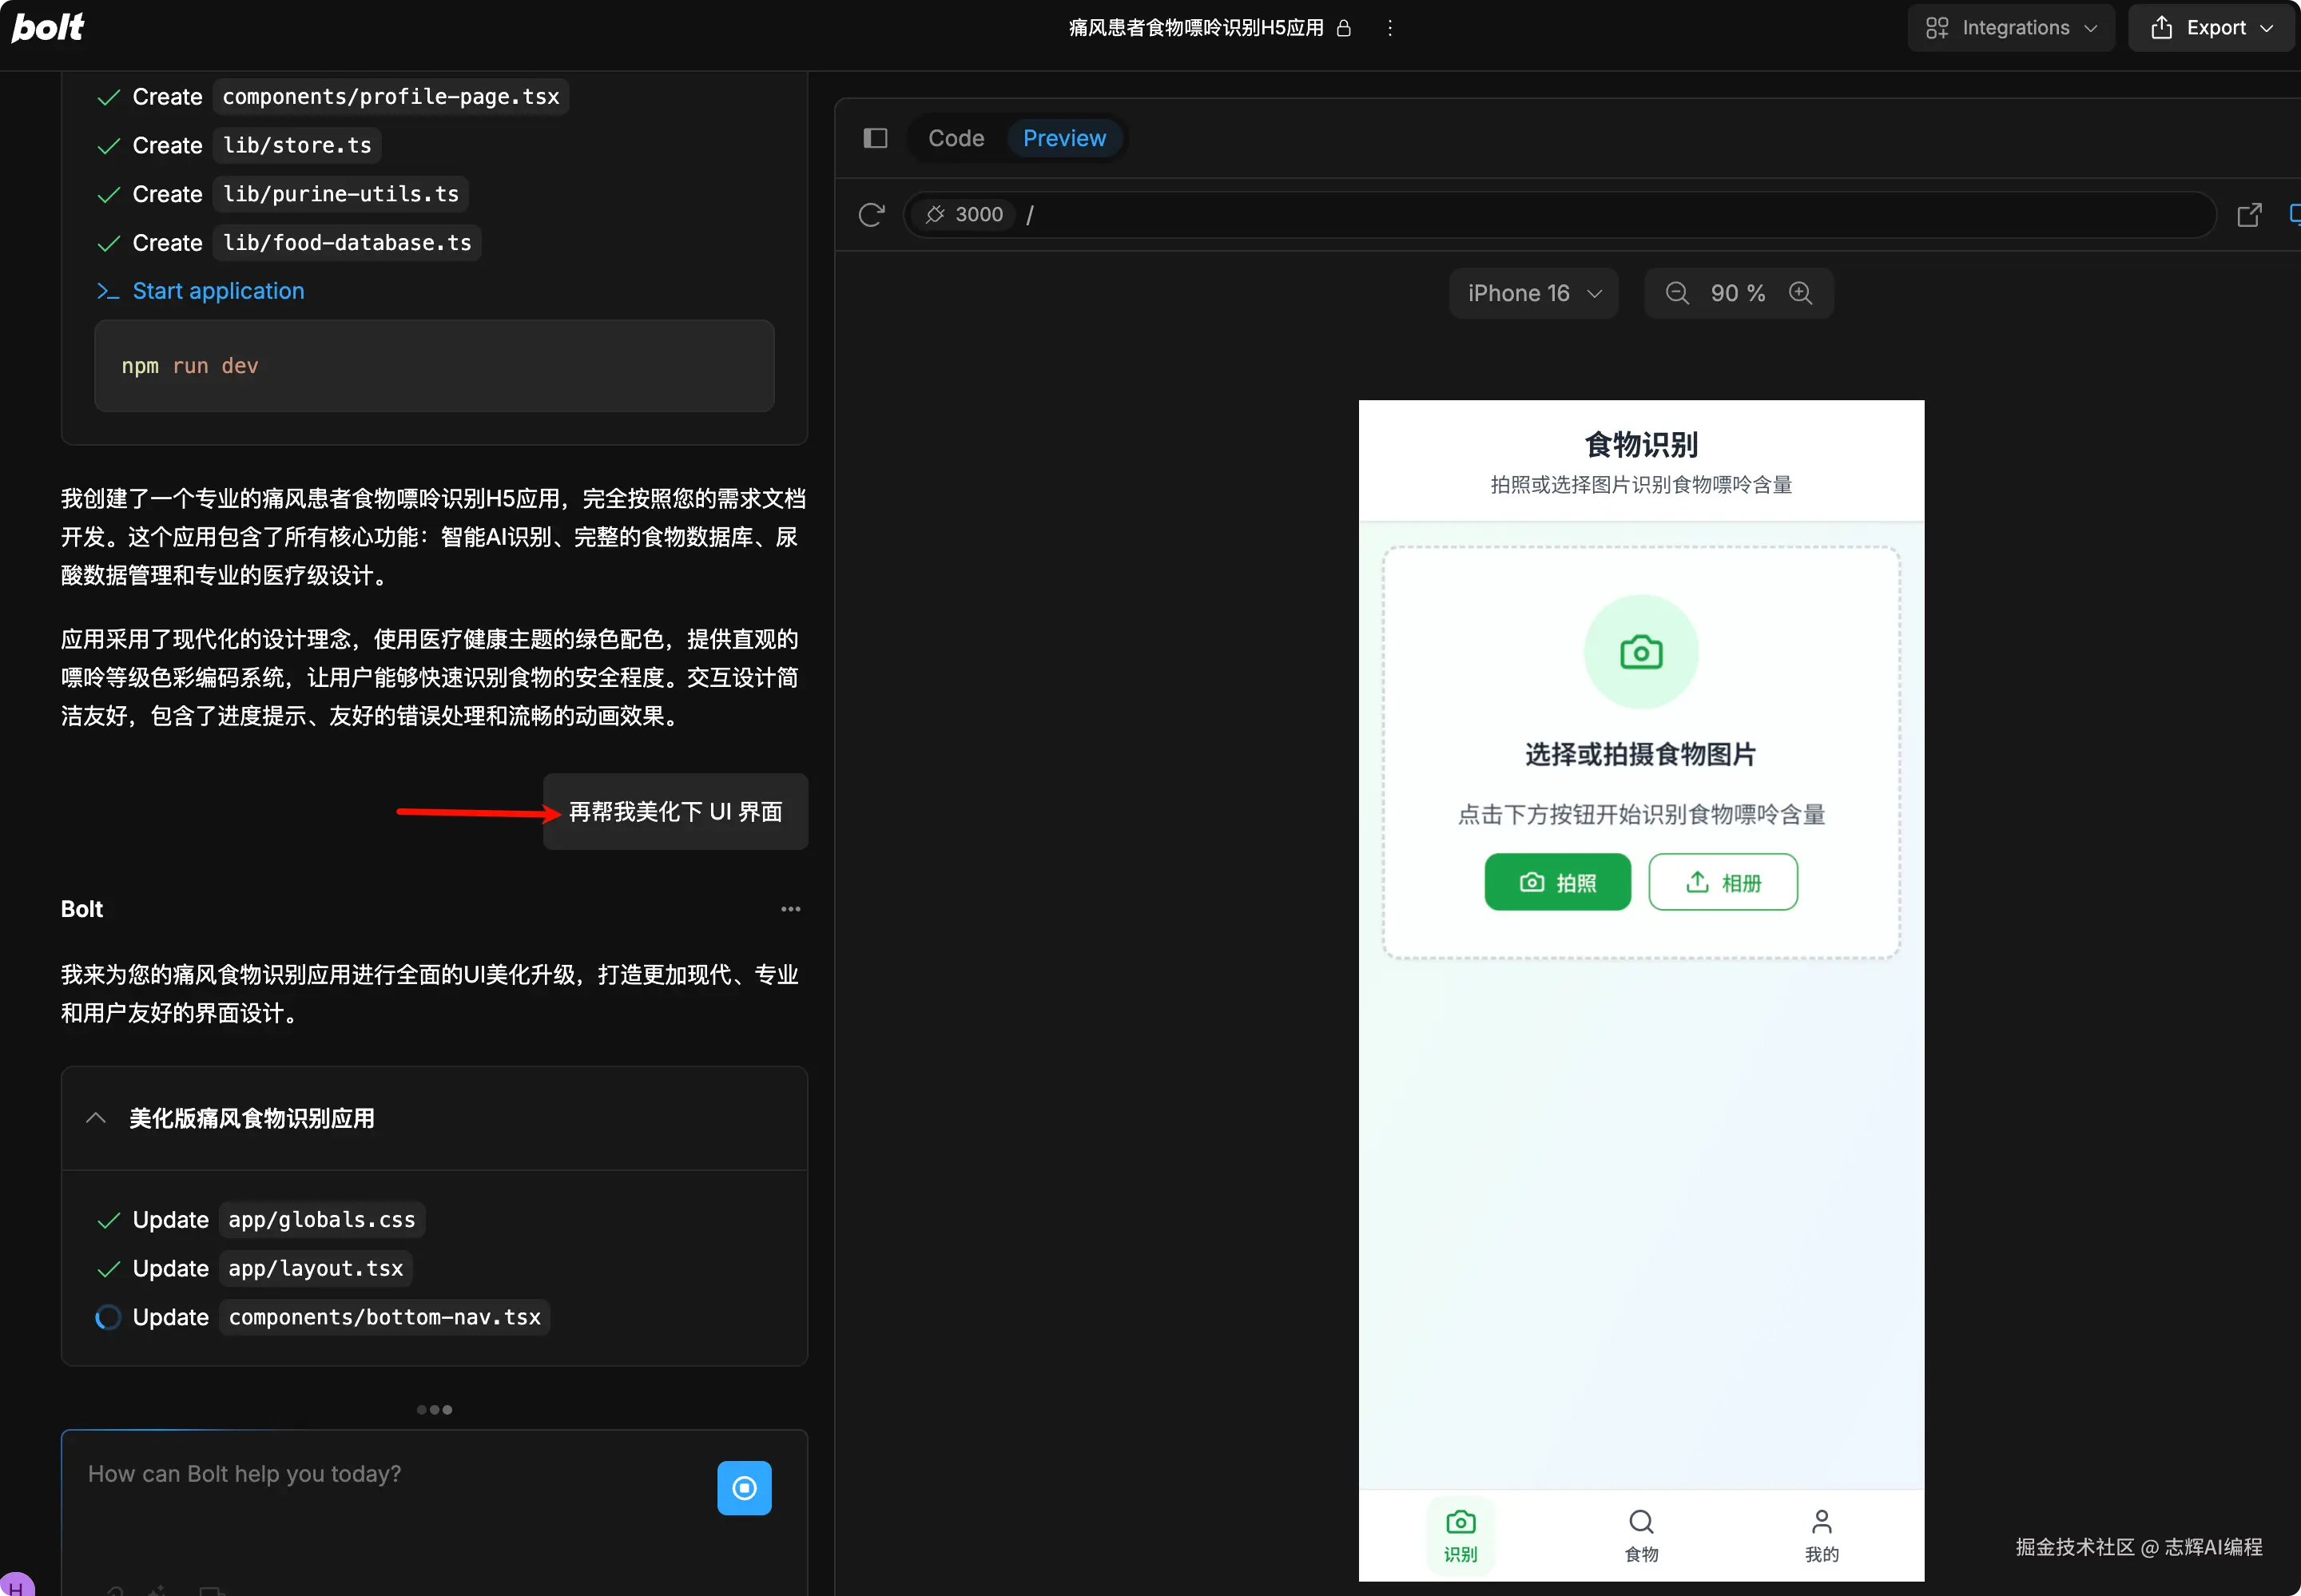The height and width of the screenshot is (1596, 2301).
Task: Click the project lock visibility icon
Action: coord(1344,28)
